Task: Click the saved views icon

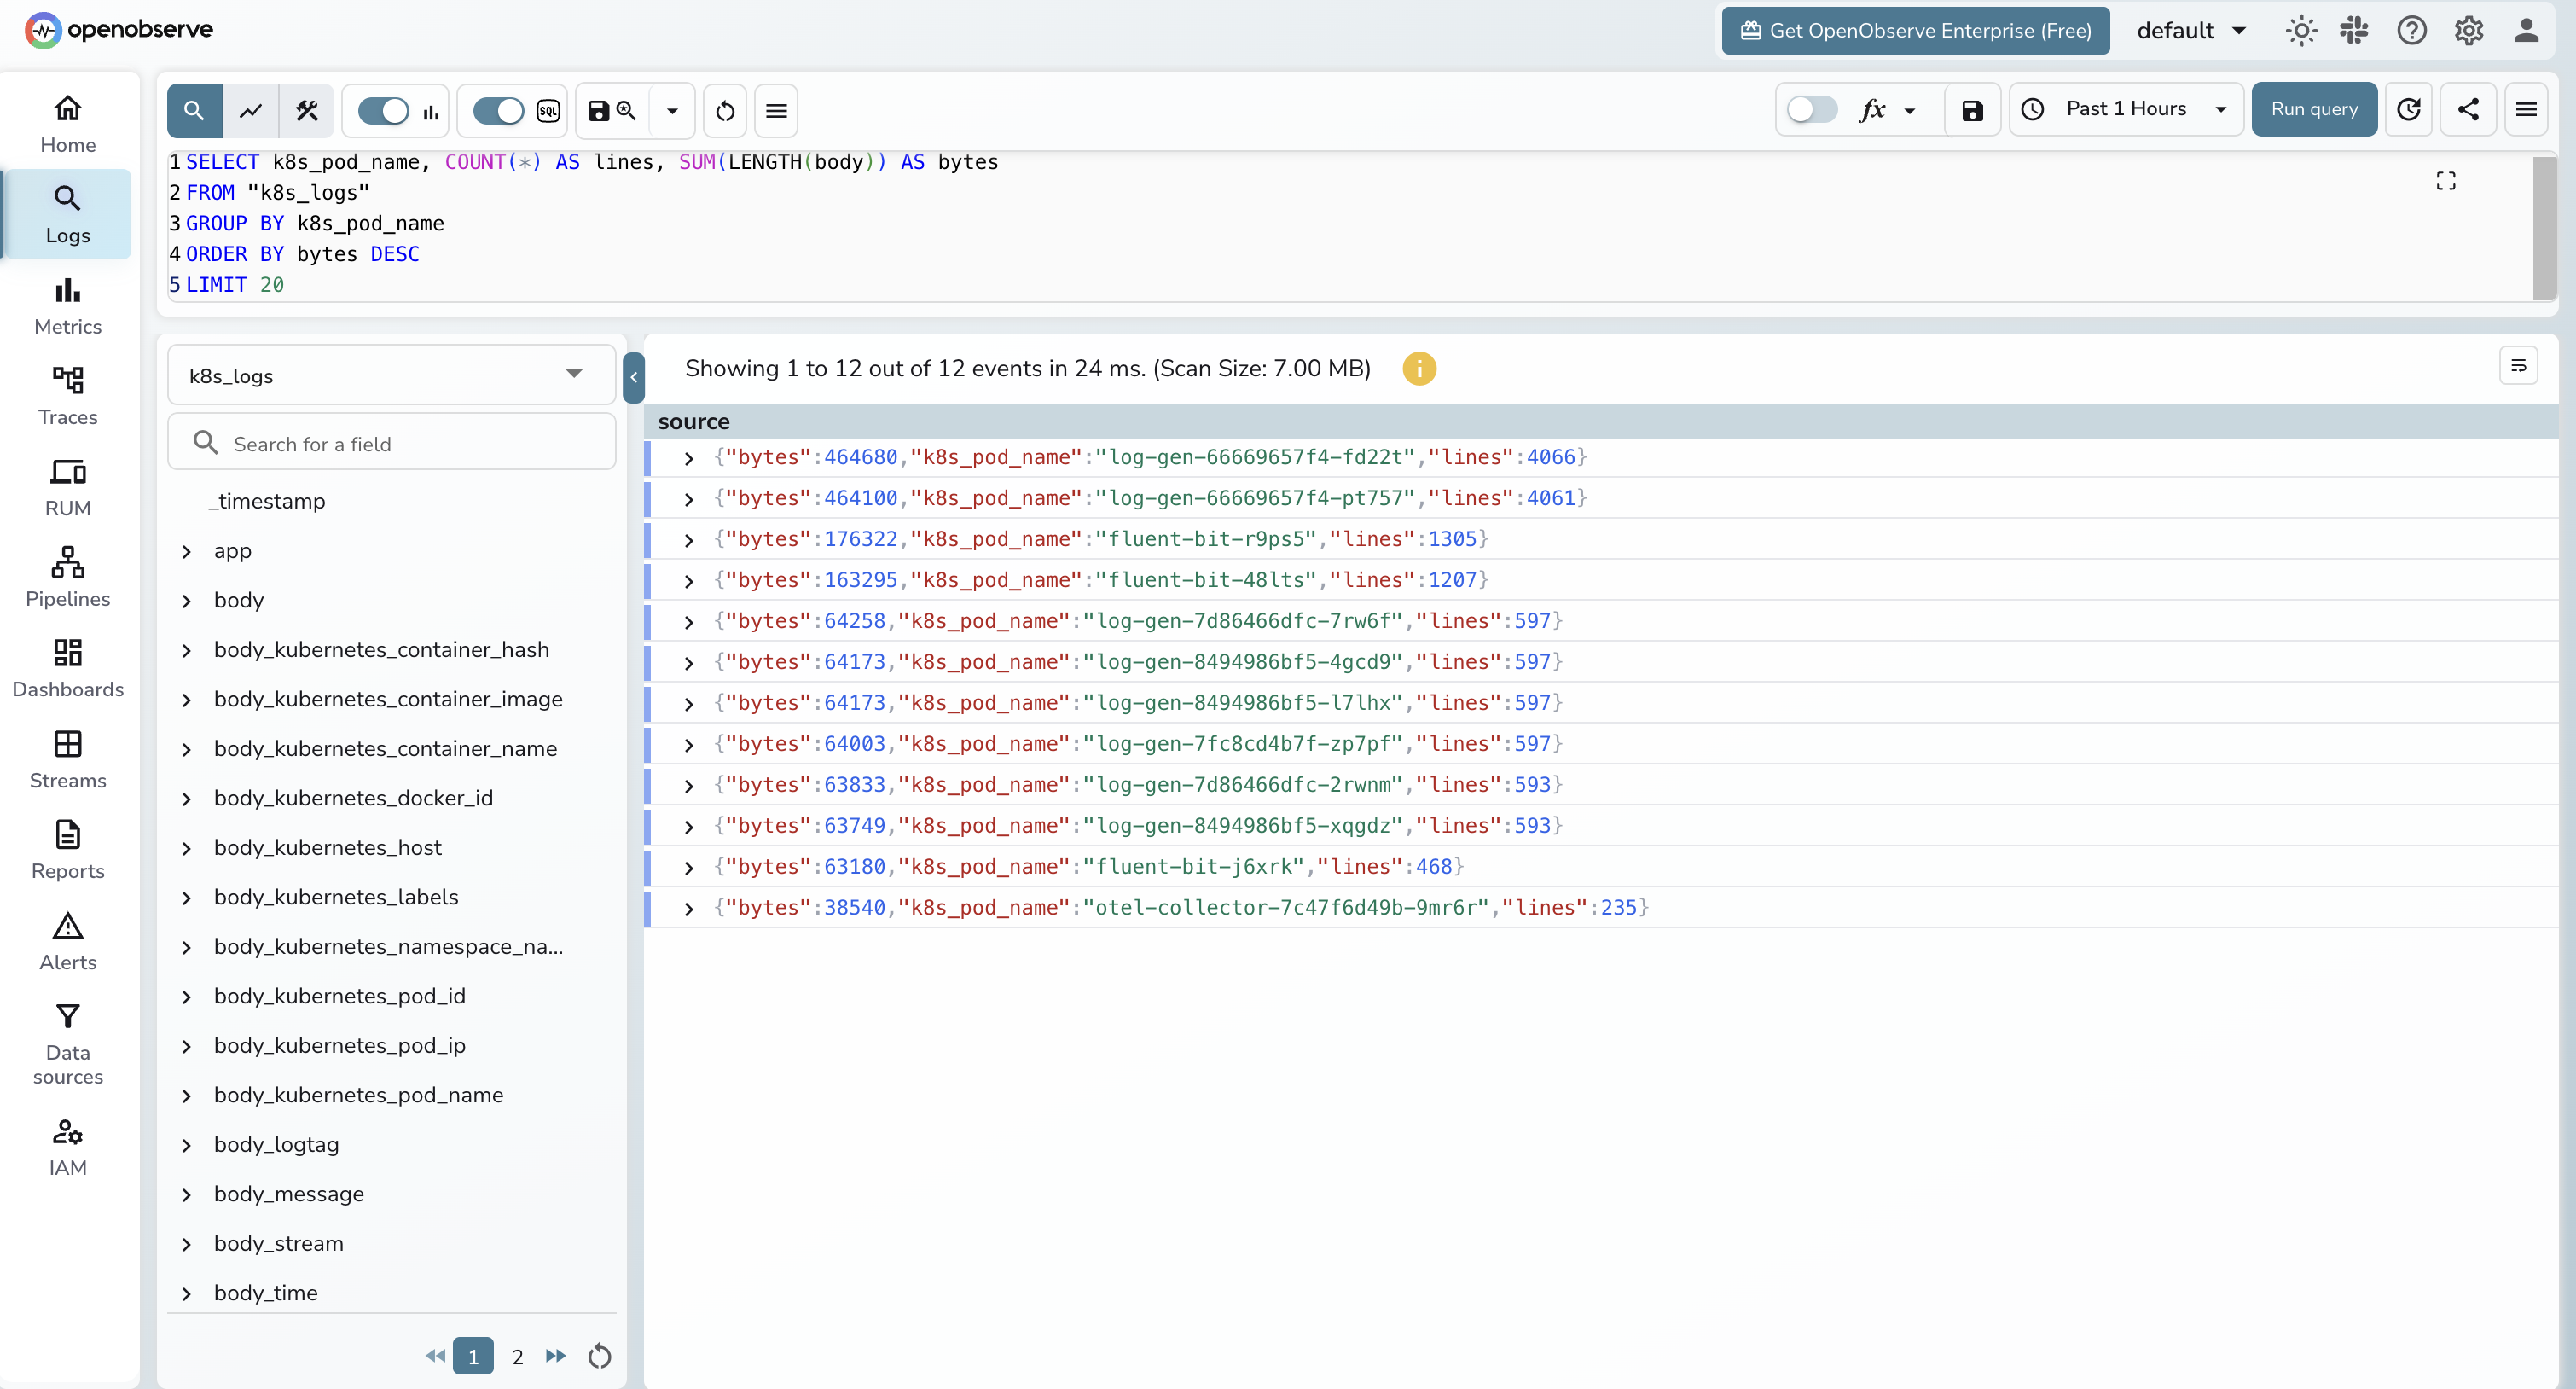Action: coord(612,110)
